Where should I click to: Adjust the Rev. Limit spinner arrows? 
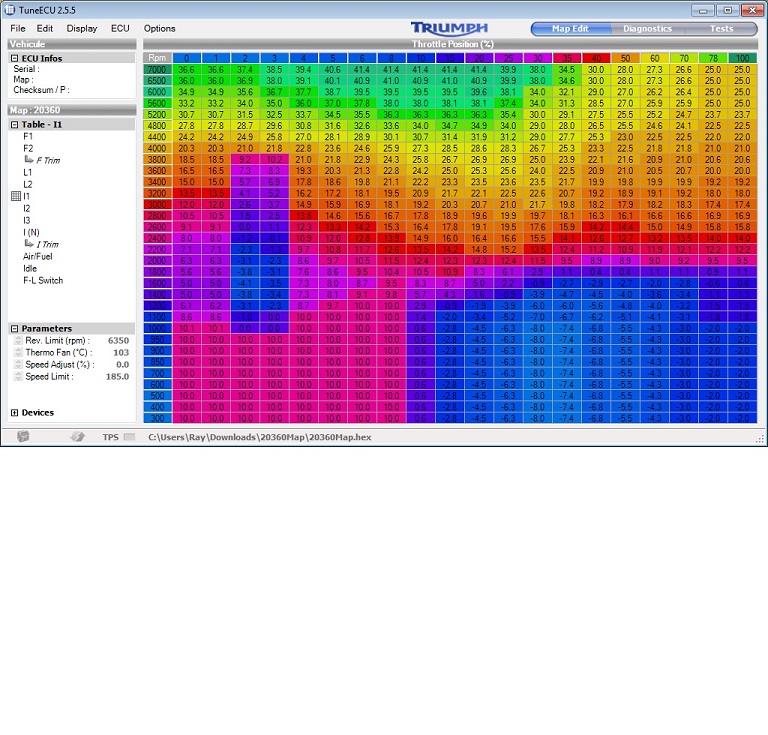(x=17, y=341)
